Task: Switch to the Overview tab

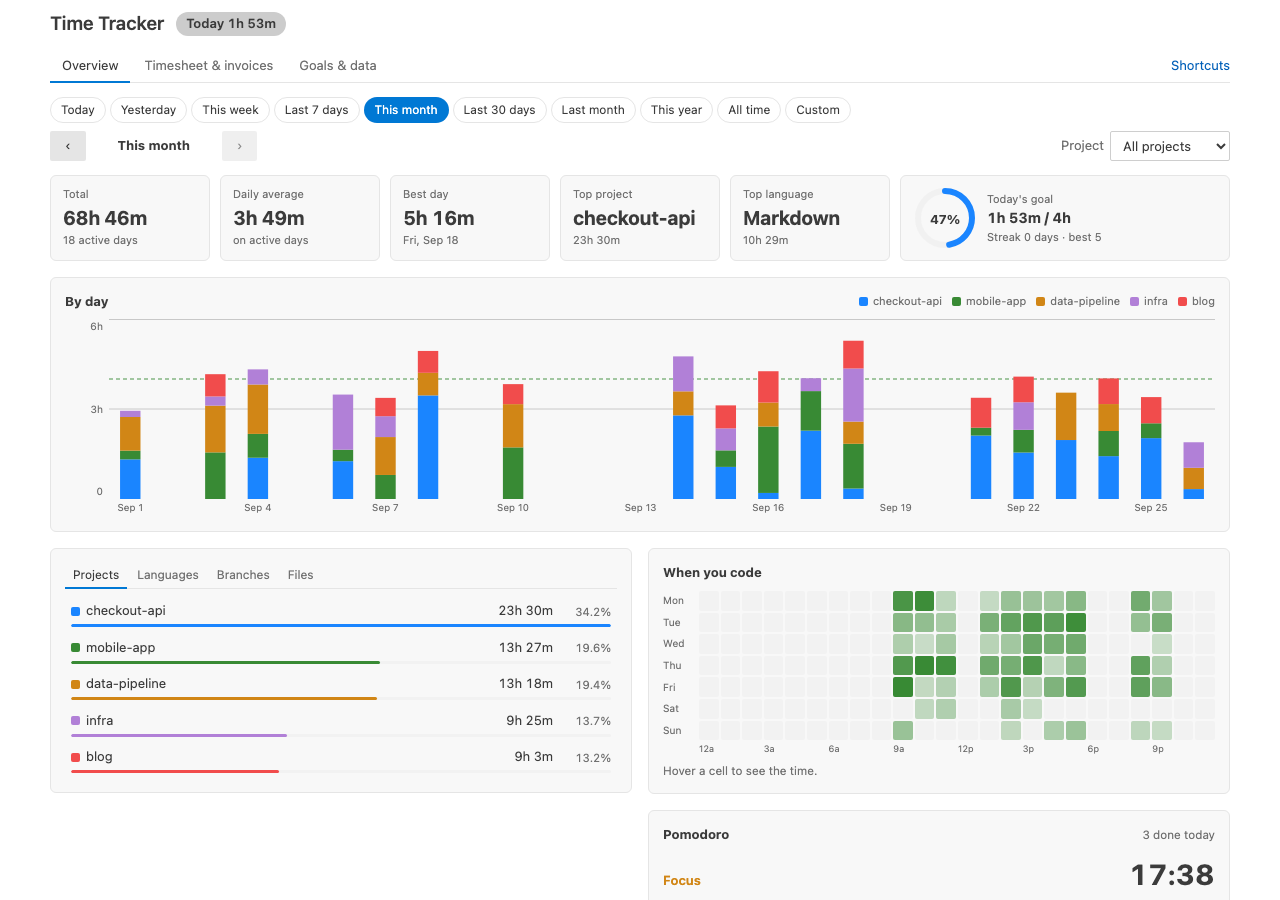Action: (90, 66)
